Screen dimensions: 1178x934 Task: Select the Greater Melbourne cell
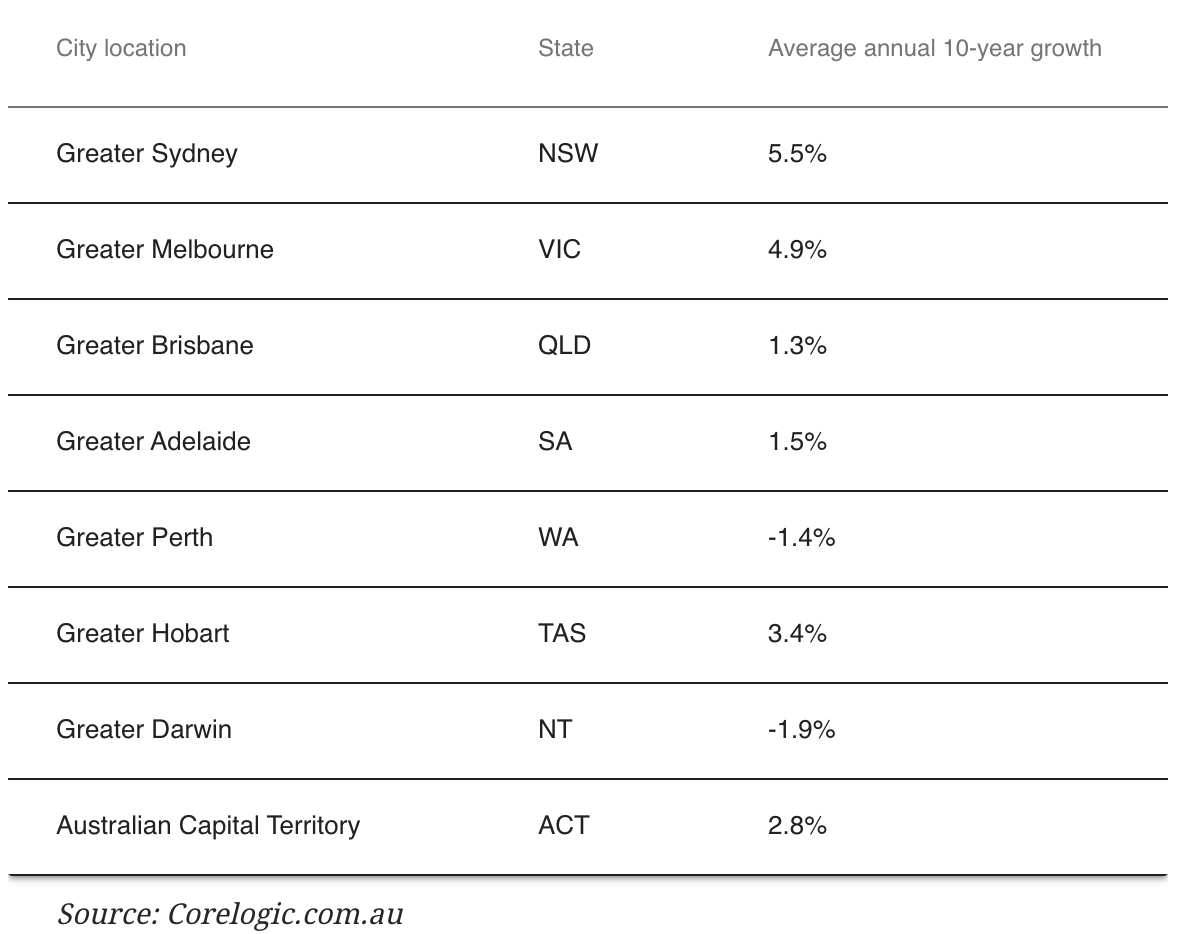(x=165, y=249)
